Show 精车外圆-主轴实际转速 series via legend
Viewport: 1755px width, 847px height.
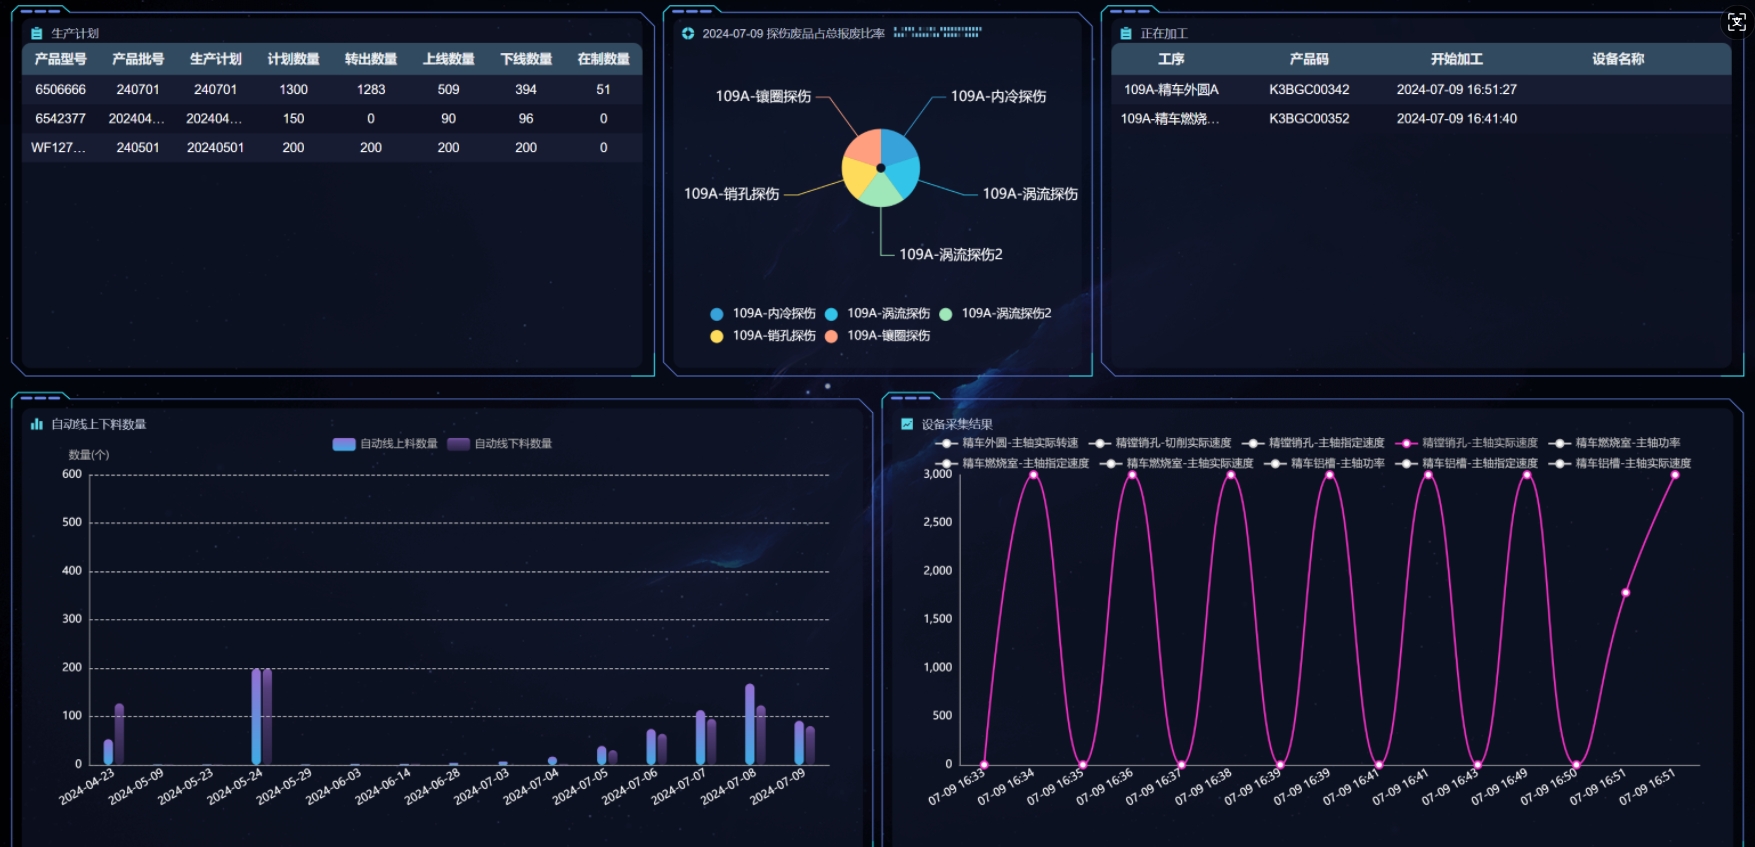[1007, 443]
